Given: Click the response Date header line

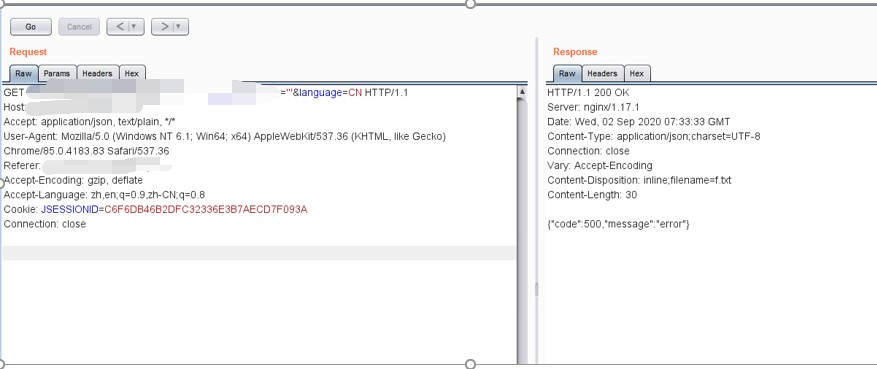Looking at the screenshot, I should tap(638, 122).
